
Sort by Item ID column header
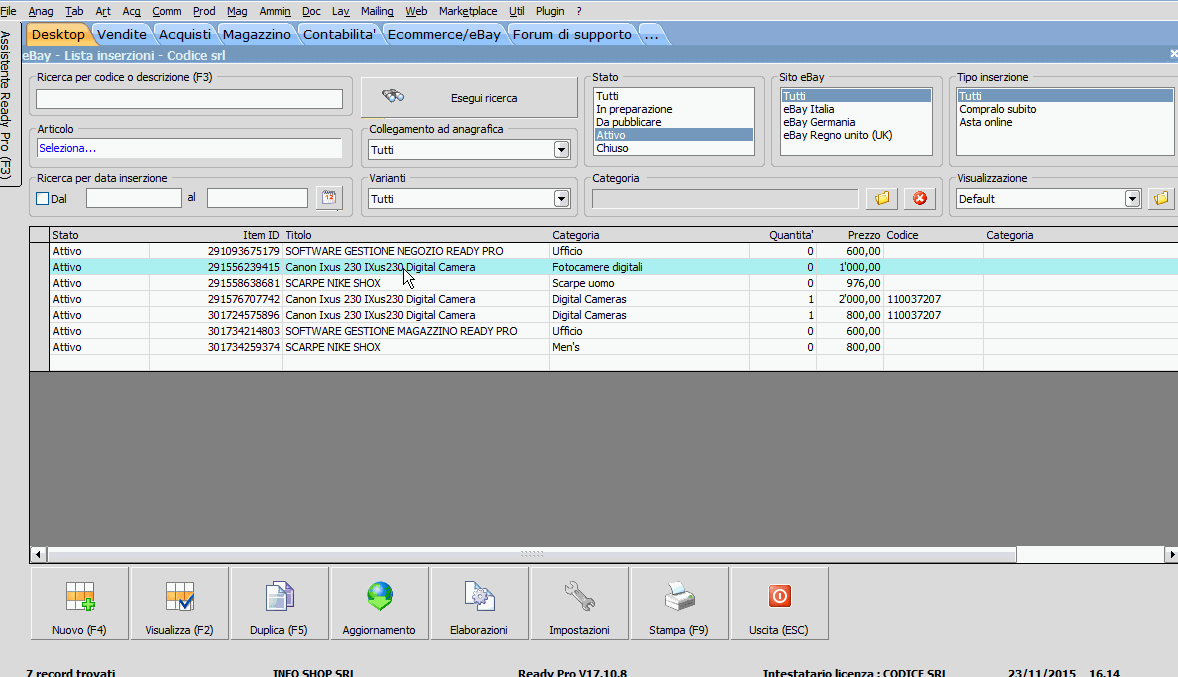(x=216, y=235)
